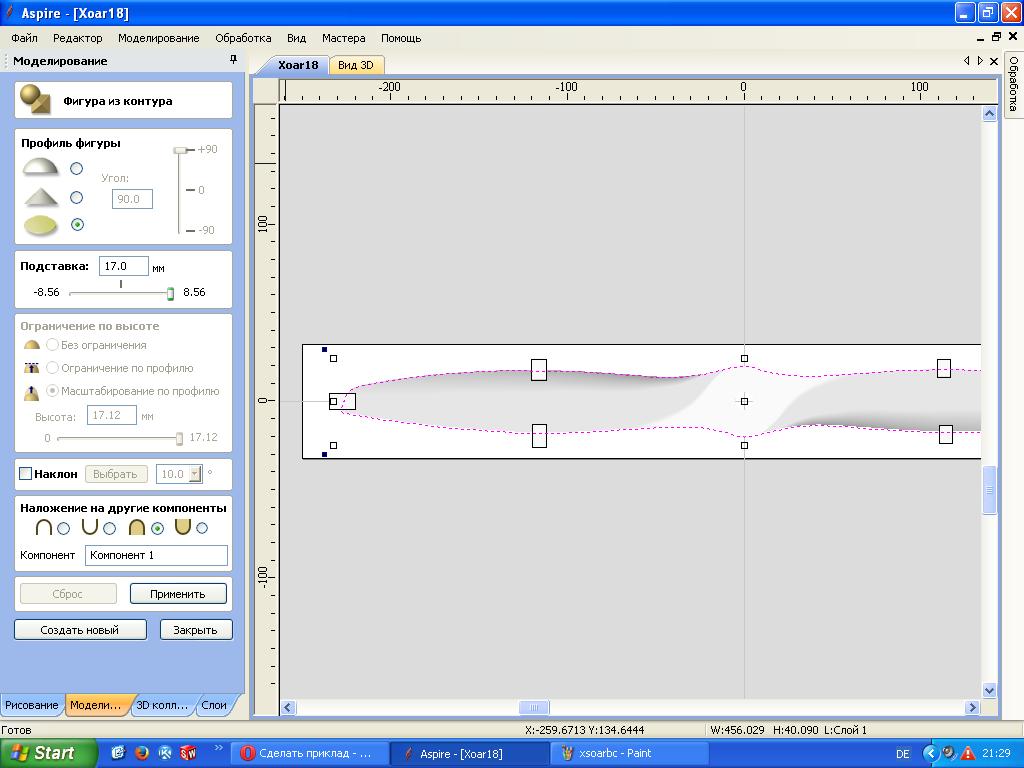
Task: Click the DE language indicator in tray
Action: tap(903, 754)
